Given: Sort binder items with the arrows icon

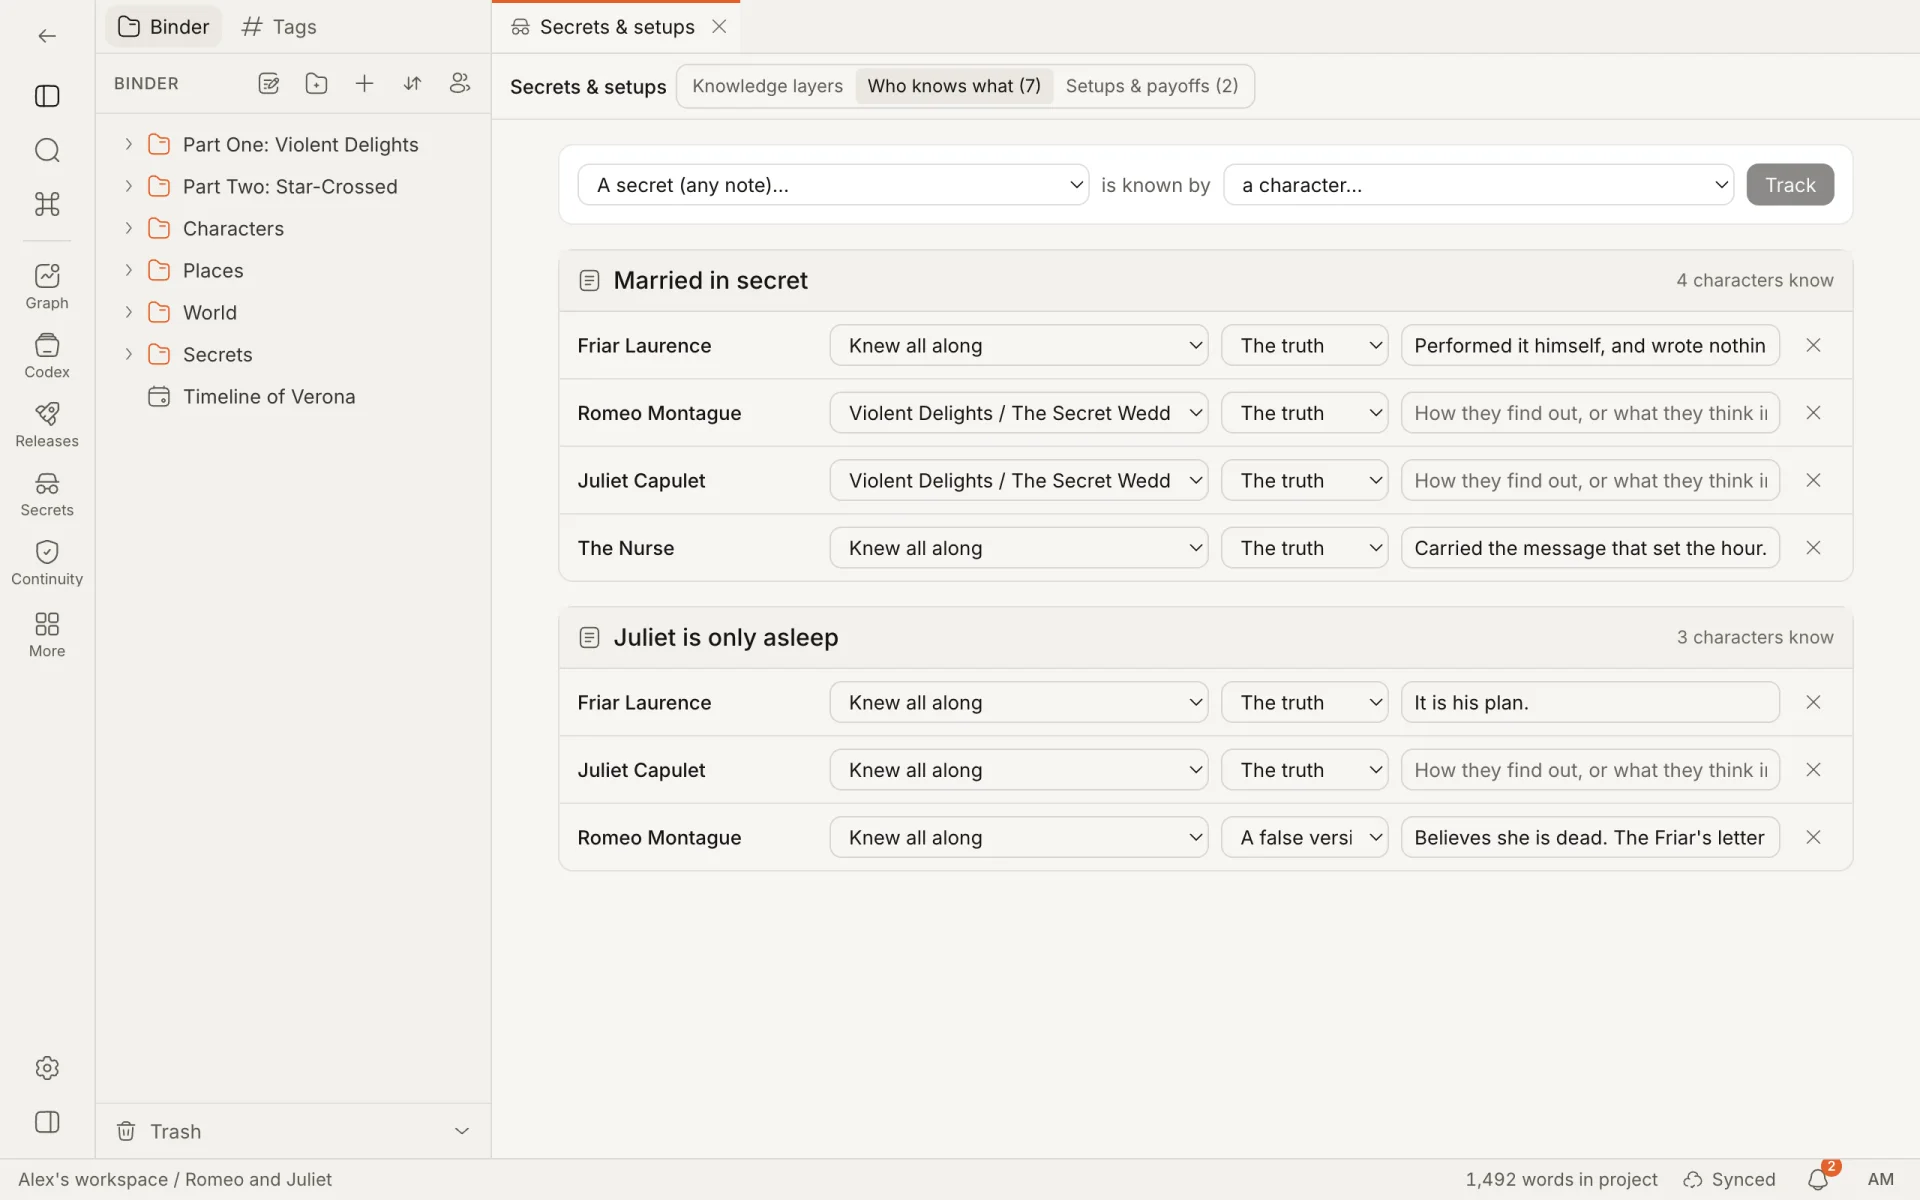Looking at the screenshot, I should tap(412, 84).
